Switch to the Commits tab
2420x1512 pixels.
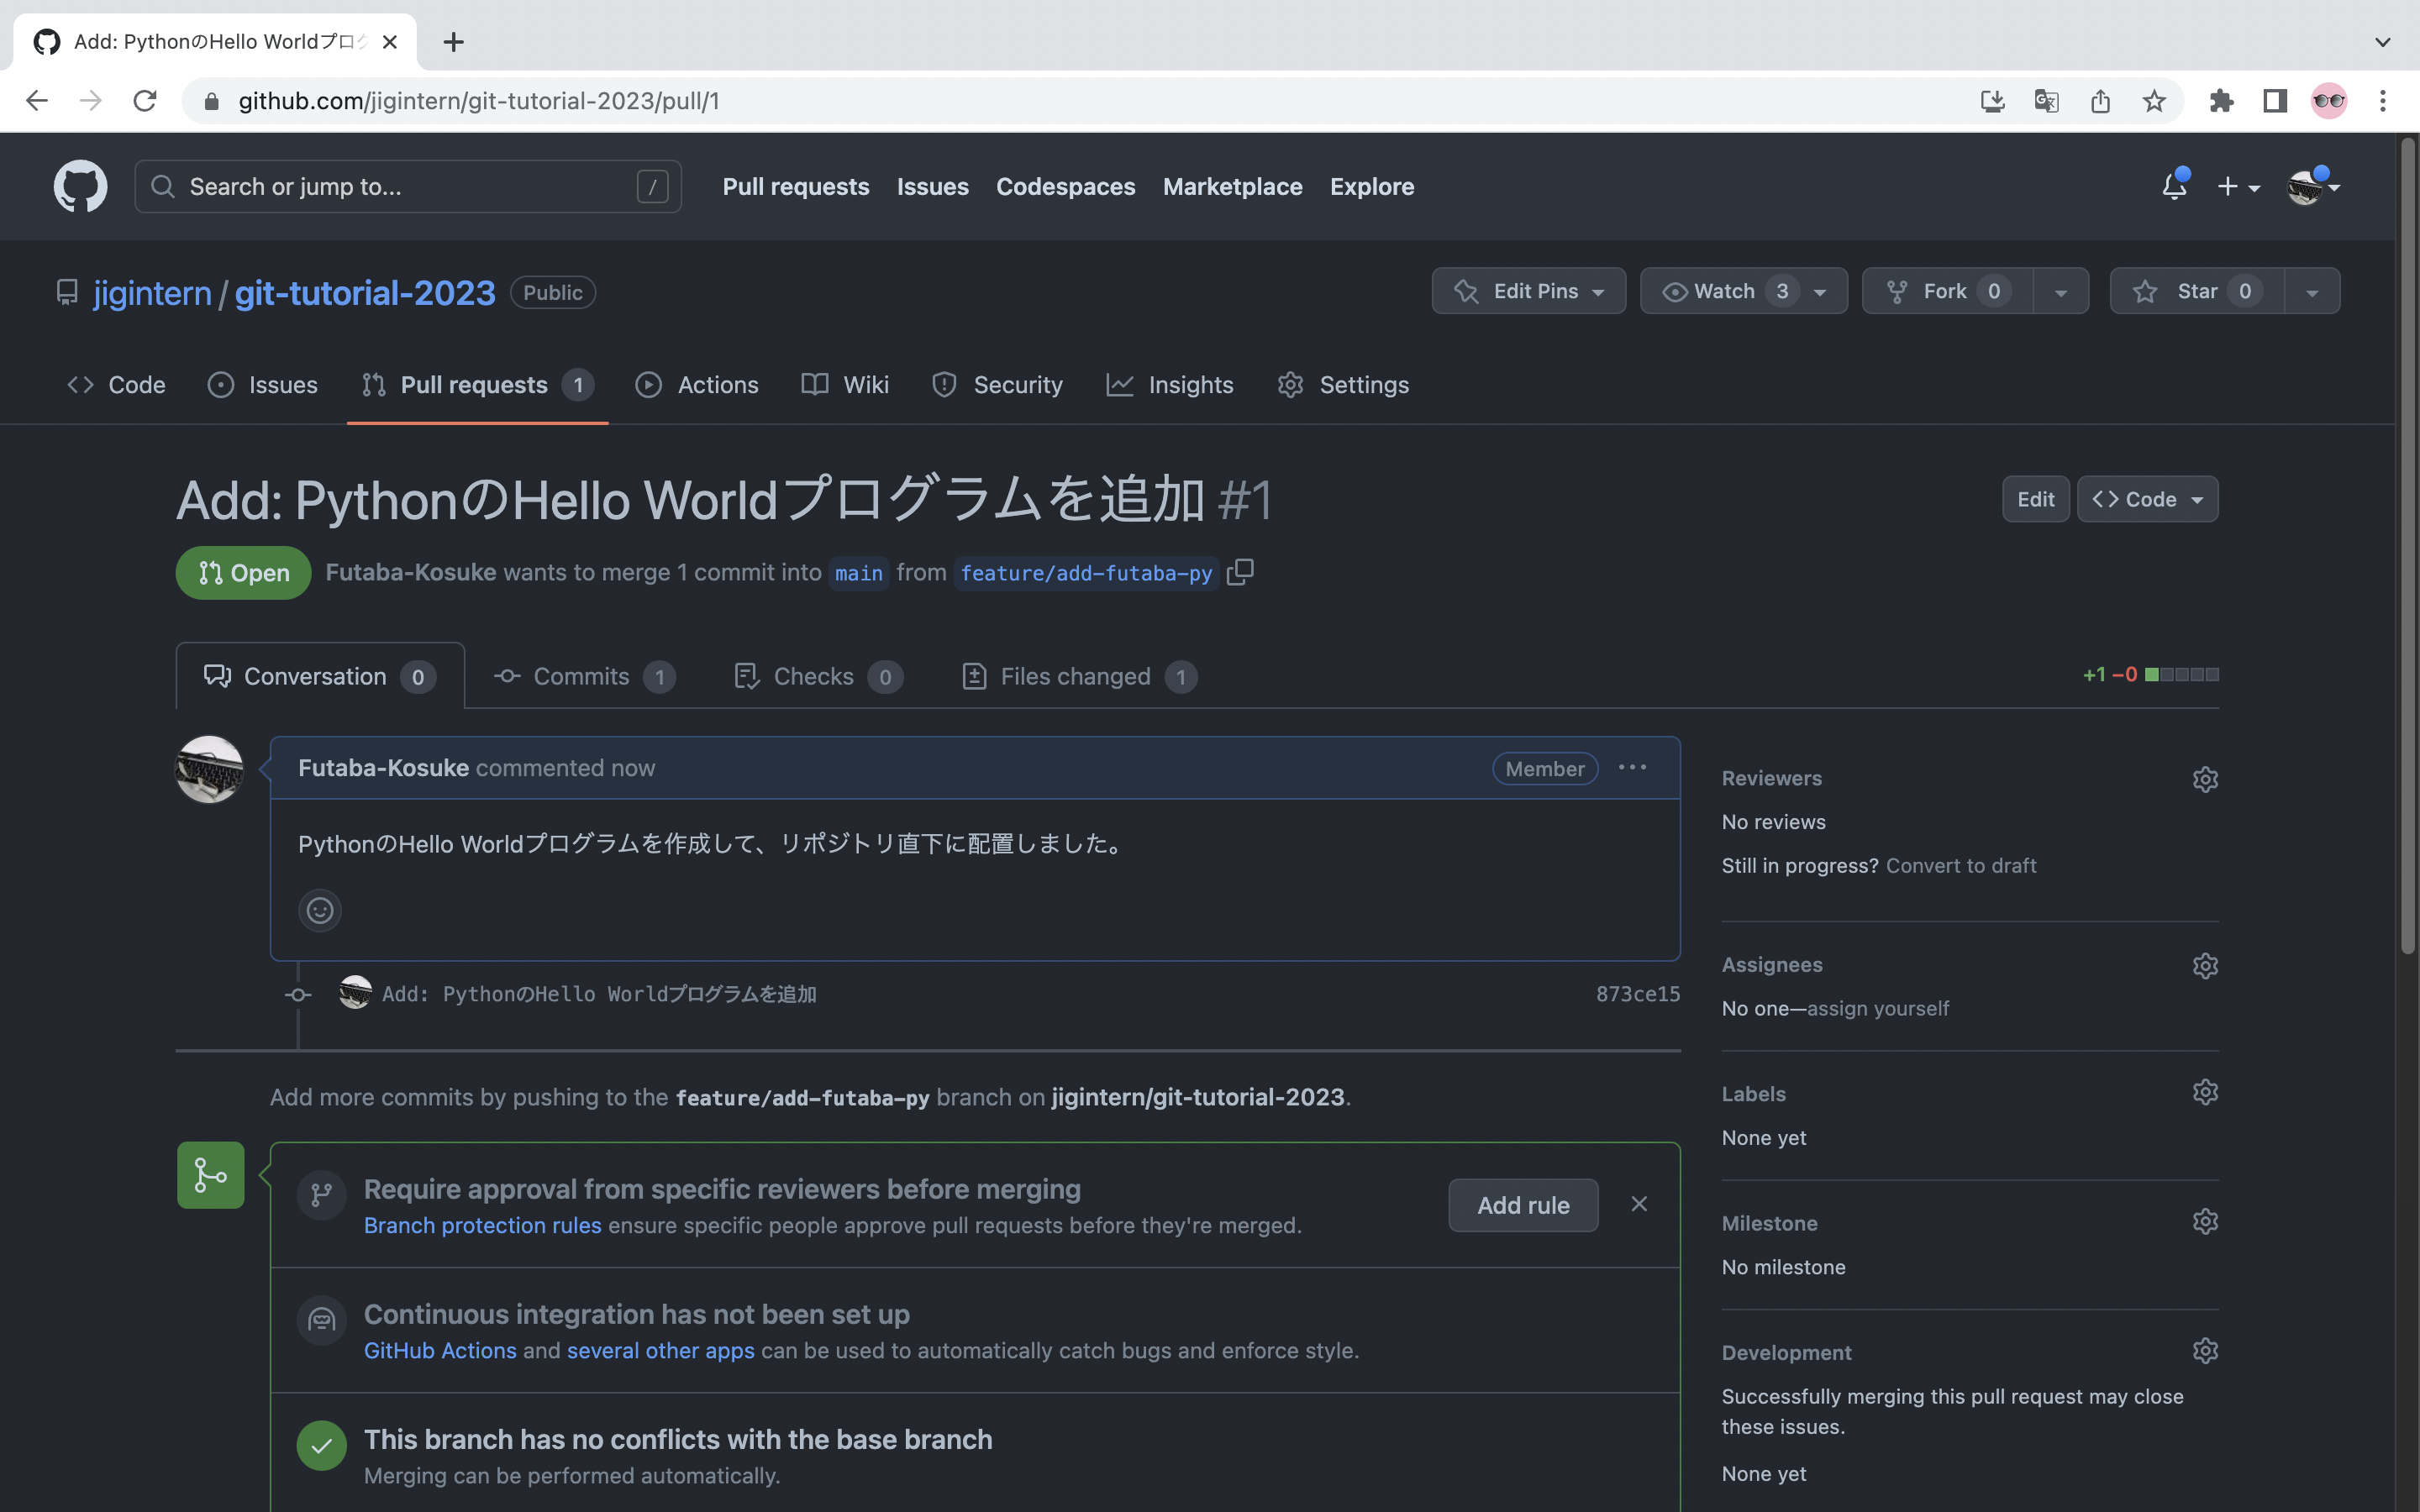click(582, 675)
